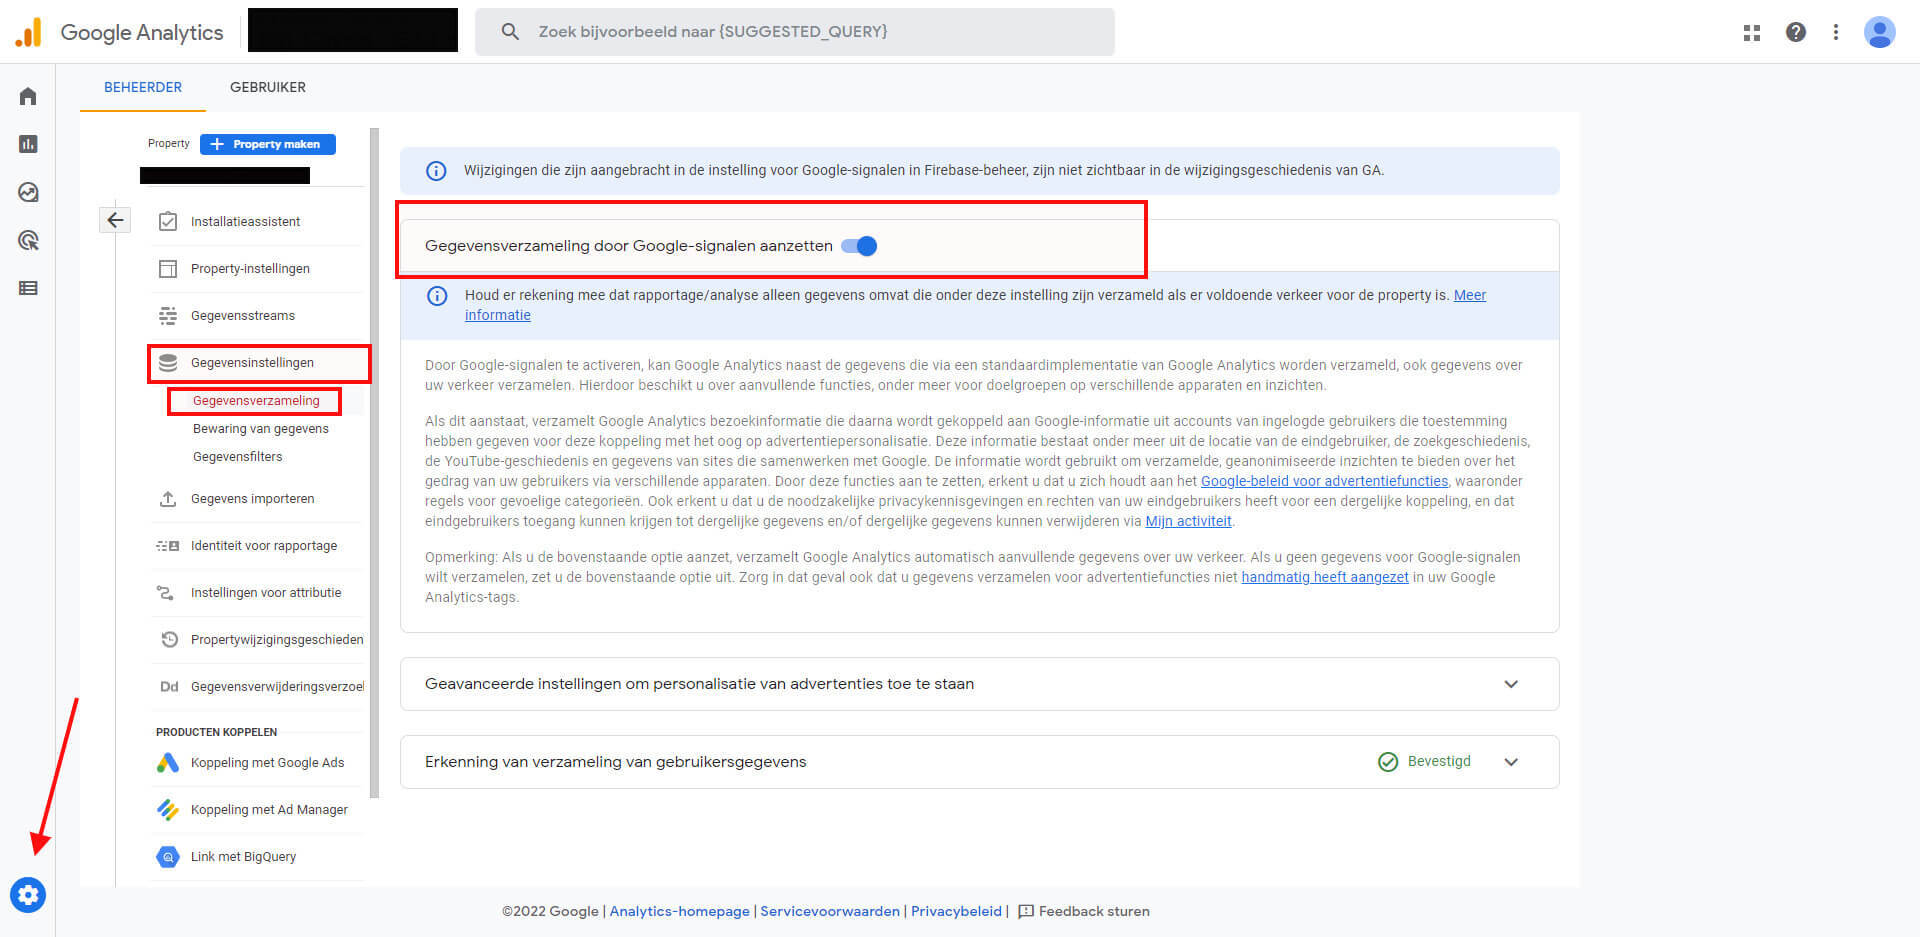Click Feedback sturen in footer
The height and width of the screenshot is (937, 1920).
pos(1084,911)
